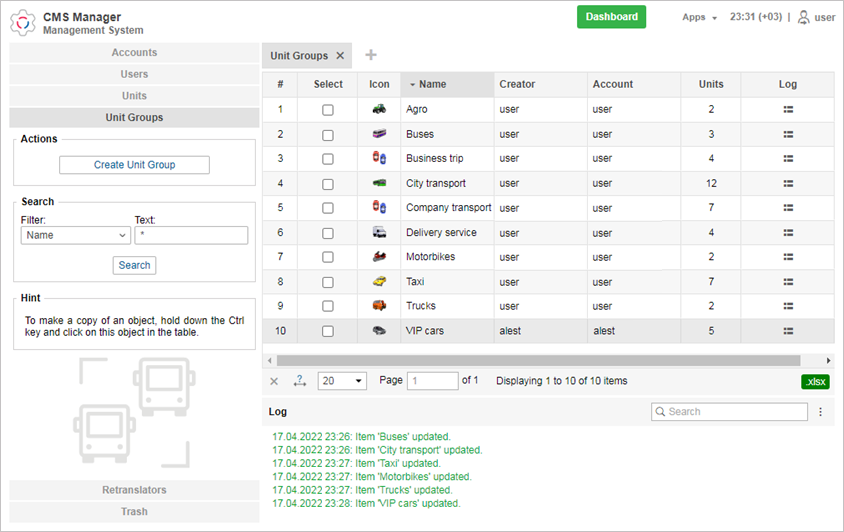Expand the Apps dropdown menu
The height and width of the screenshot is (532, 844).
tap(699, 17)
